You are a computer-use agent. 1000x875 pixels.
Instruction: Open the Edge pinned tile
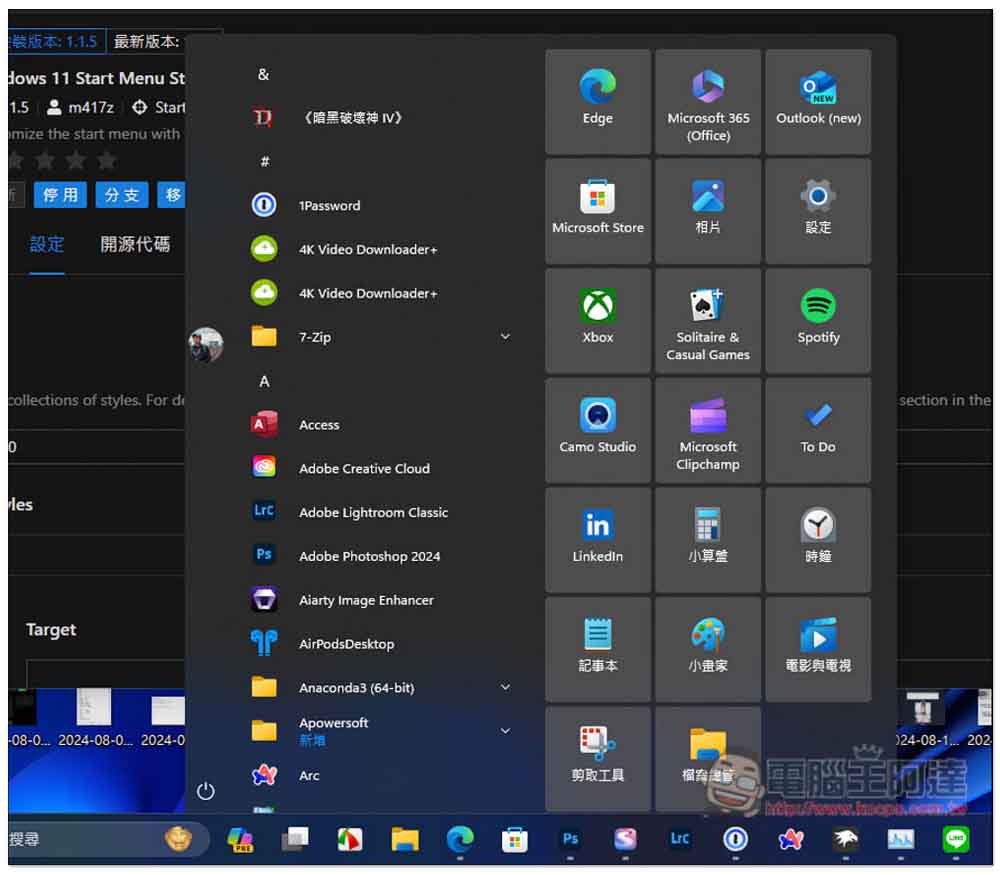click(x=598, y=102)
